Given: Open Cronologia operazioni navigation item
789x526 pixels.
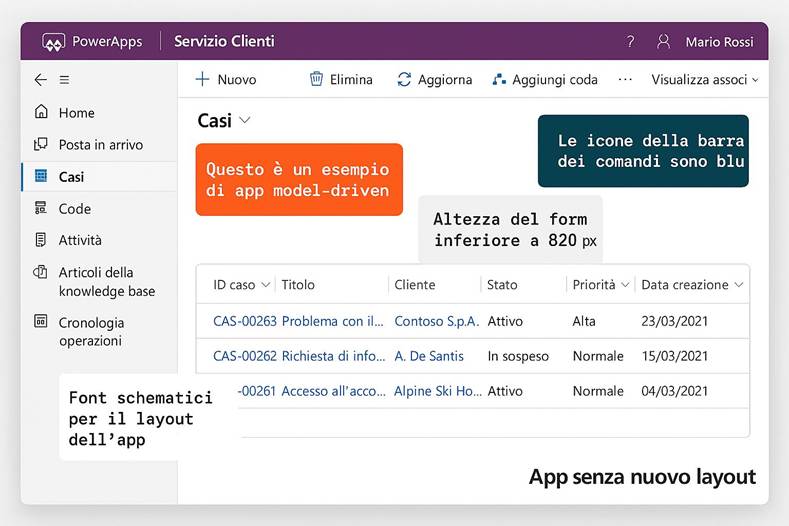Looking at the screenshot, I should point(99,331).
